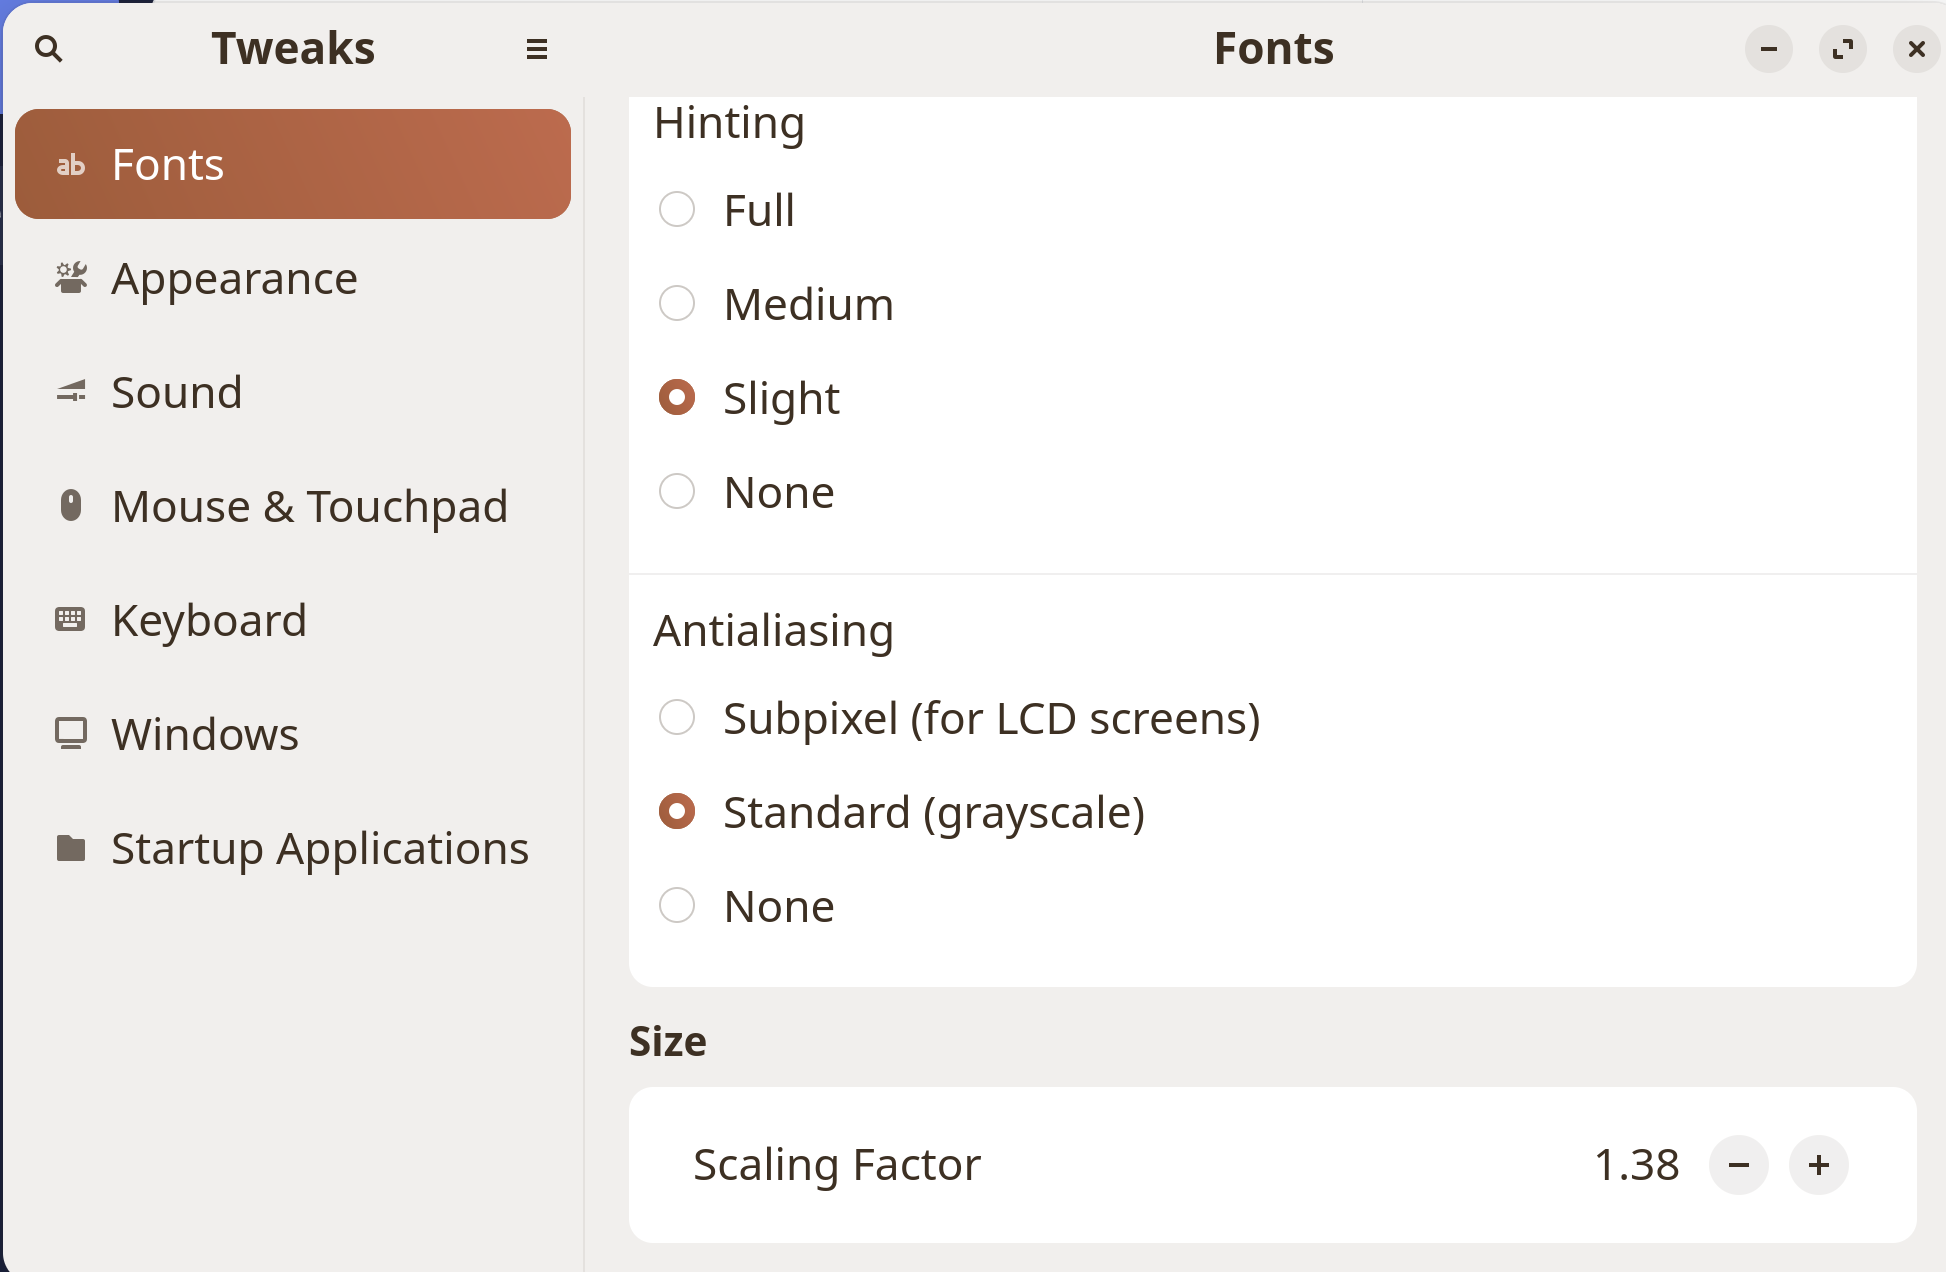The width and height of the screenshot is (1946, 1272).
Task: Click the Keyboard sidebar icon
Action: [x=70, y=620]
